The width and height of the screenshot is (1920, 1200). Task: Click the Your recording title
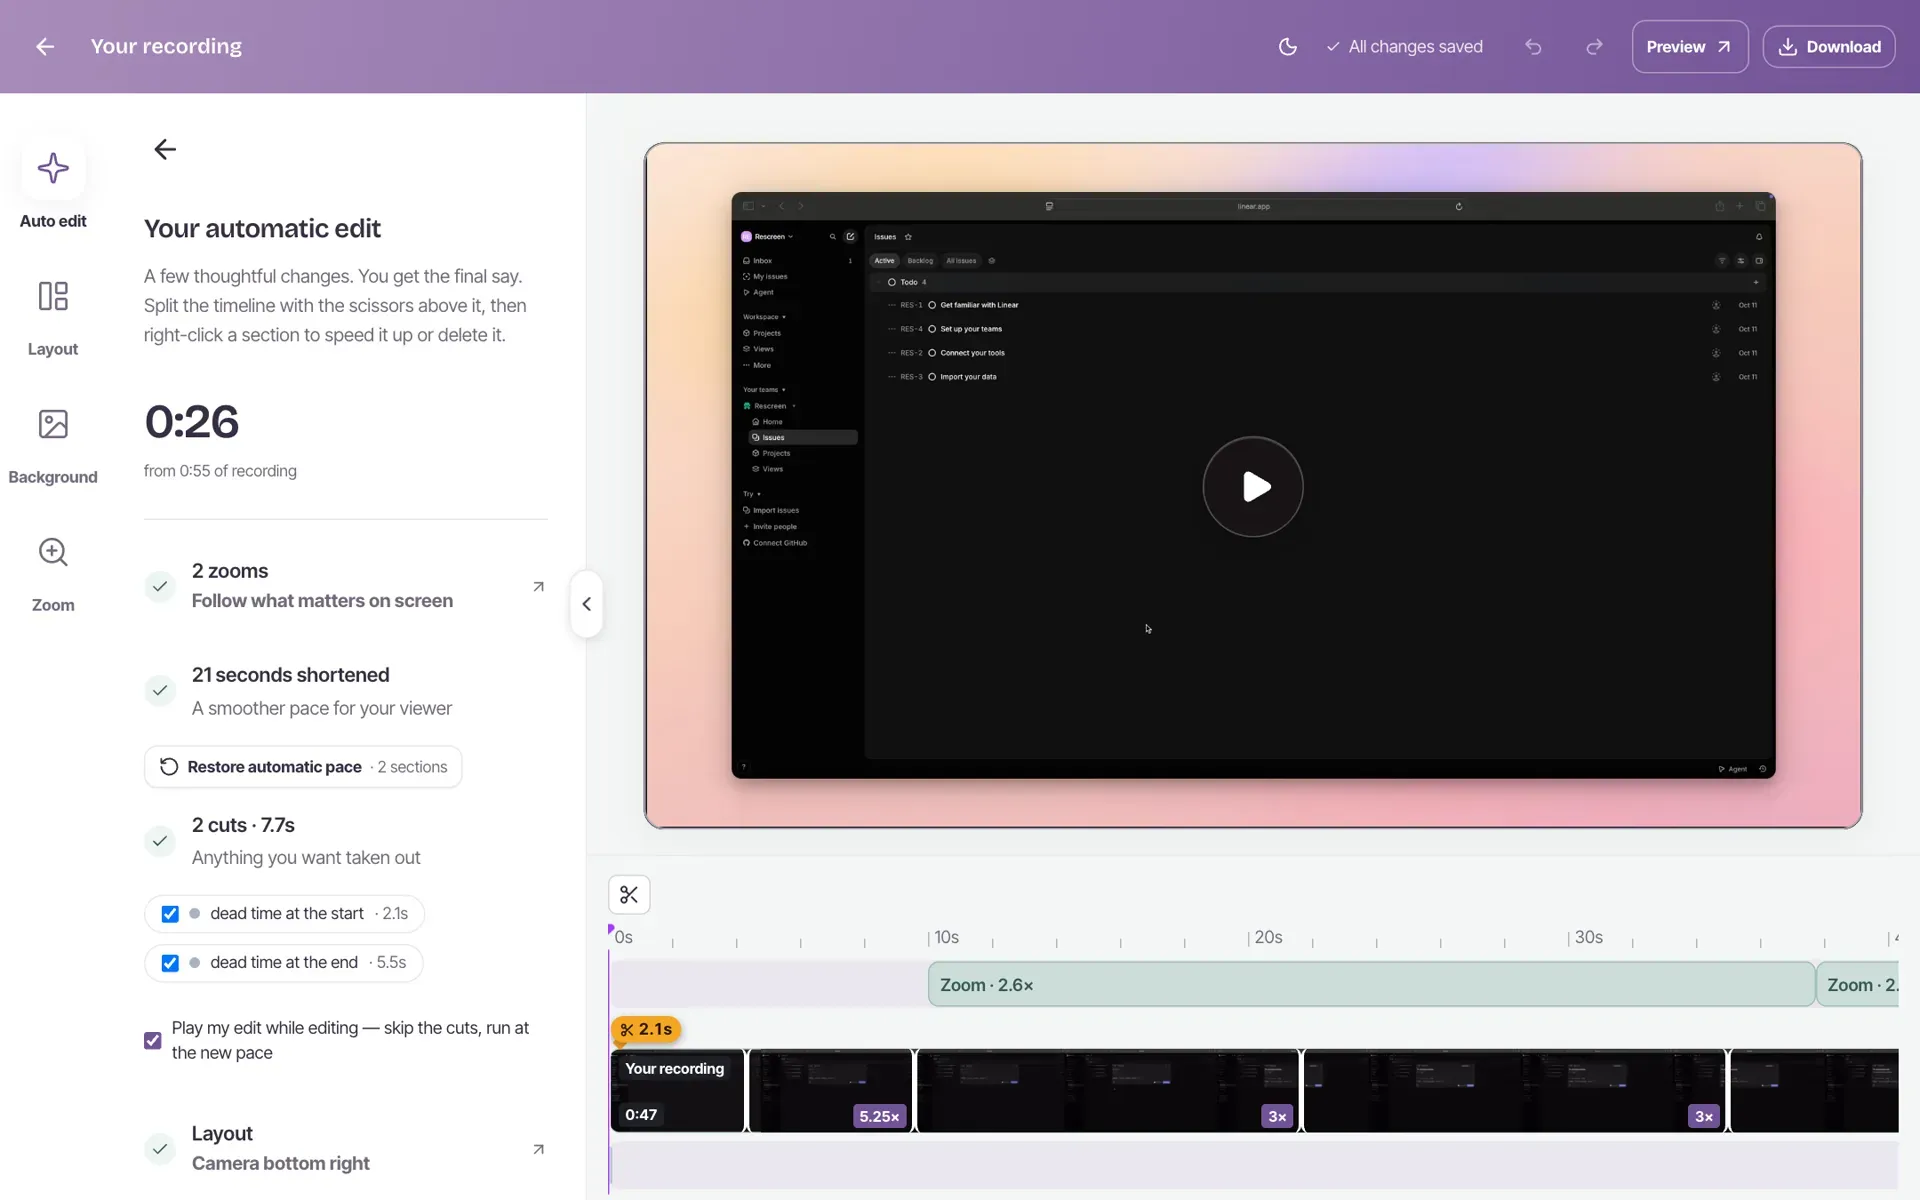point(166,47)
